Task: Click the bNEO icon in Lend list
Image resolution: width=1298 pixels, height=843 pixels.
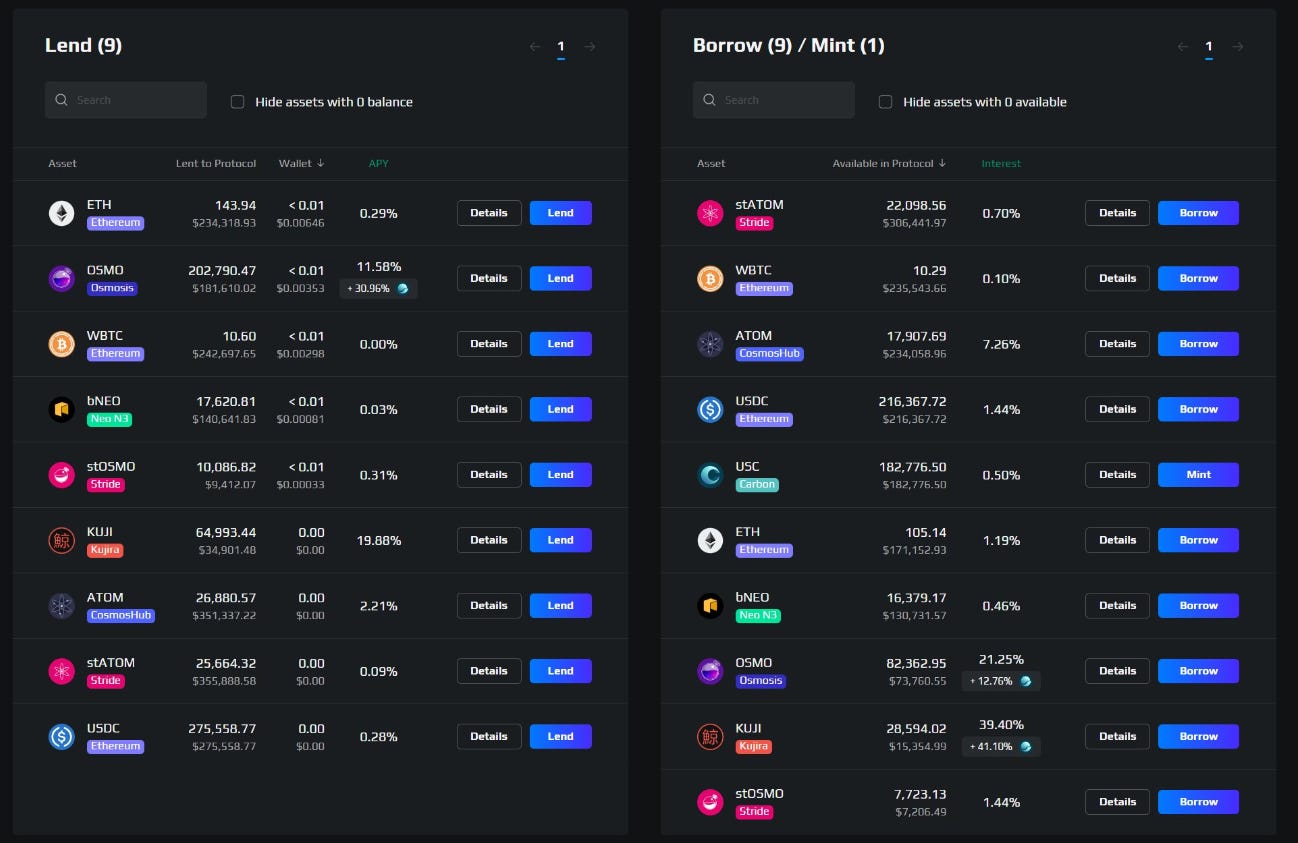Action: 62,409
